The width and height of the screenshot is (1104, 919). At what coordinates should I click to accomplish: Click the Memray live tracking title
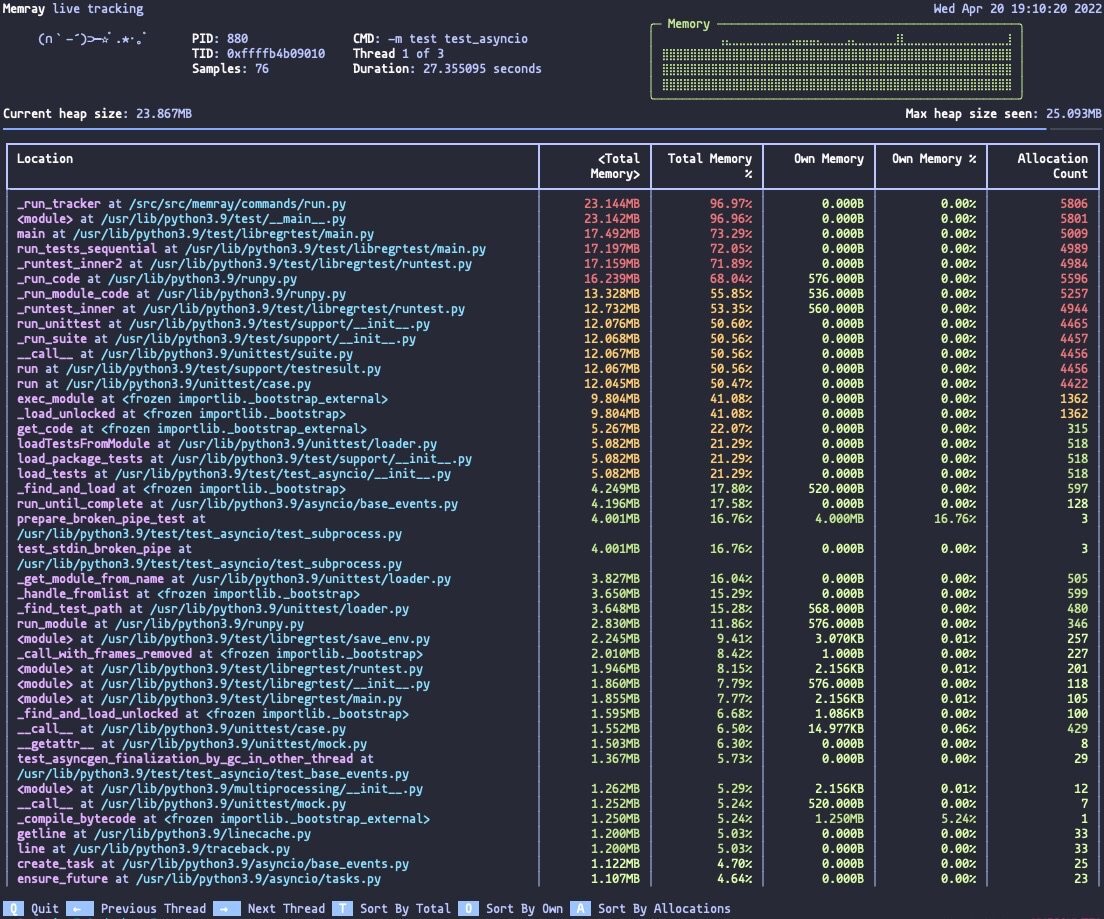[73, 8]
